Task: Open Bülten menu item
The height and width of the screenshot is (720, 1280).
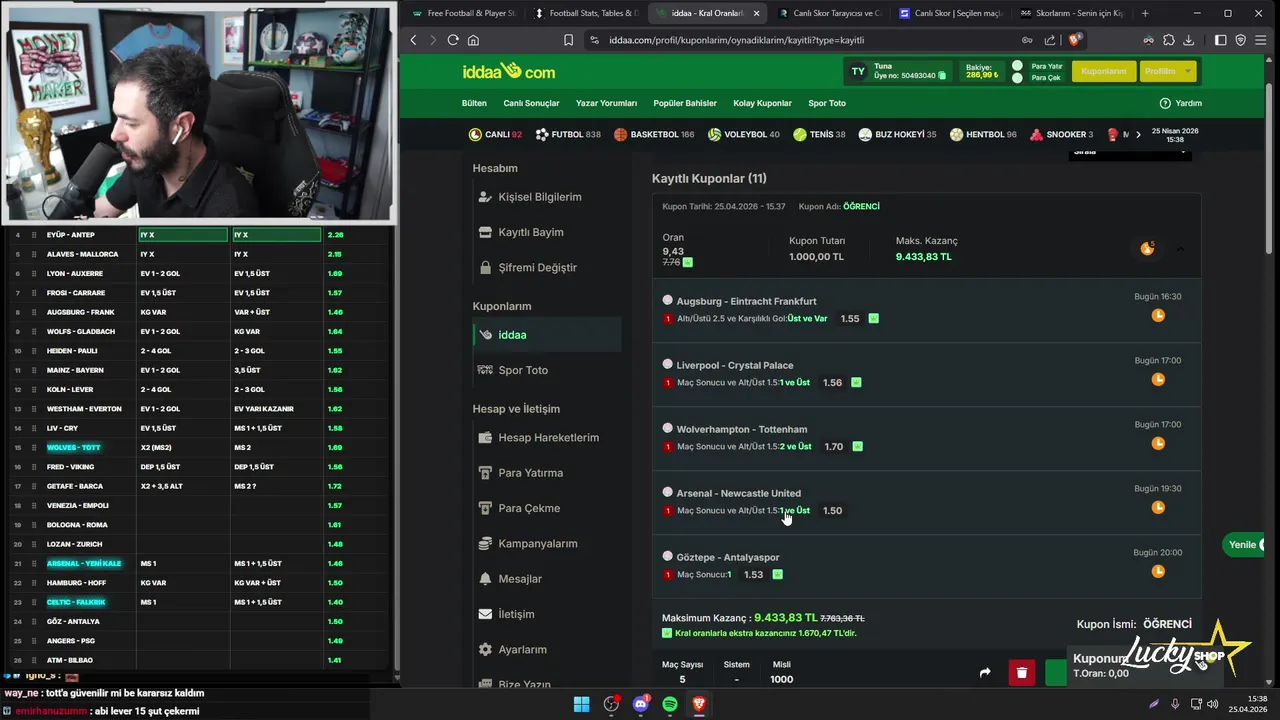Action: (474, 103)
